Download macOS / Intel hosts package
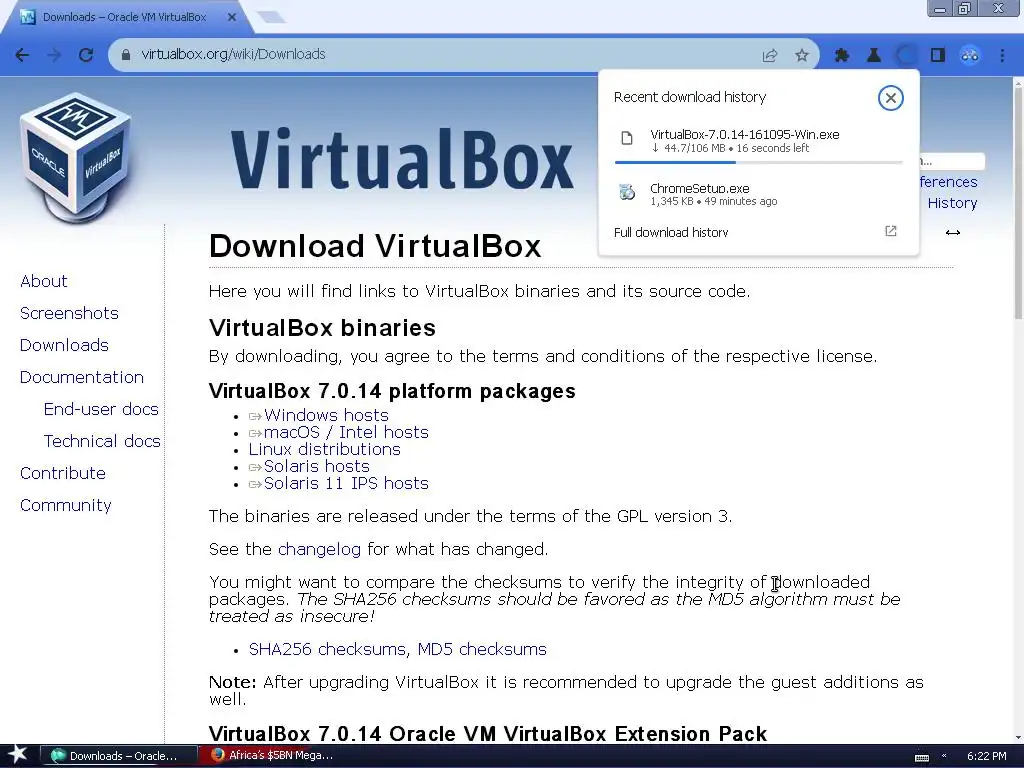This screenshot has height=768, width=1024. point(346,432)
